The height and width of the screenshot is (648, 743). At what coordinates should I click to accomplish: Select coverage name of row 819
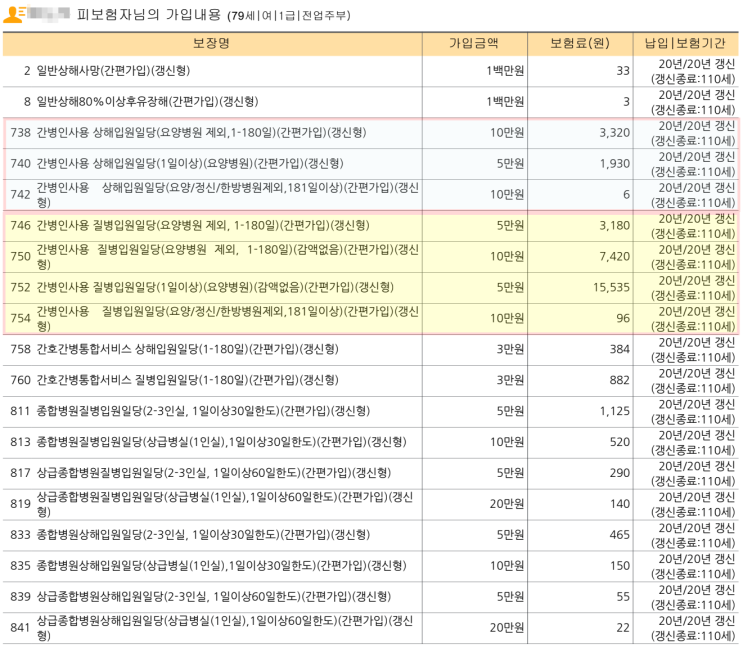(x=225, y=504)
